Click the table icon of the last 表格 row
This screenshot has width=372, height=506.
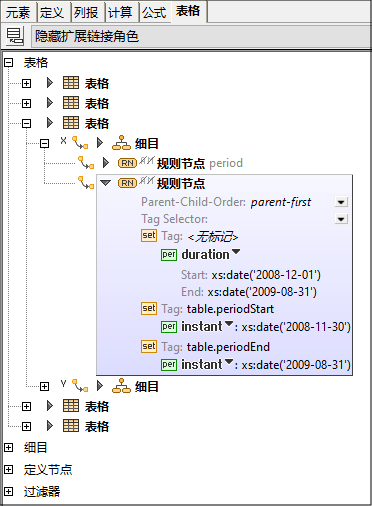71,426
